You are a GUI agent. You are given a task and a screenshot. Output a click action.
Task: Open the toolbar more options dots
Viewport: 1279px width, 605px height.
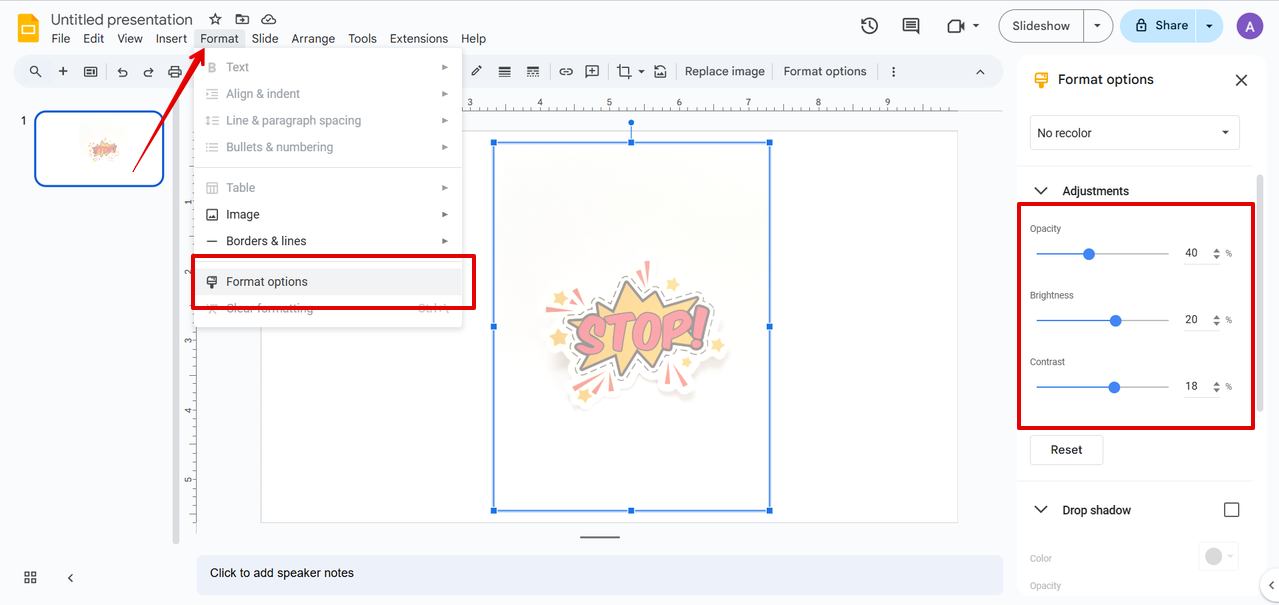coord(893,71)
